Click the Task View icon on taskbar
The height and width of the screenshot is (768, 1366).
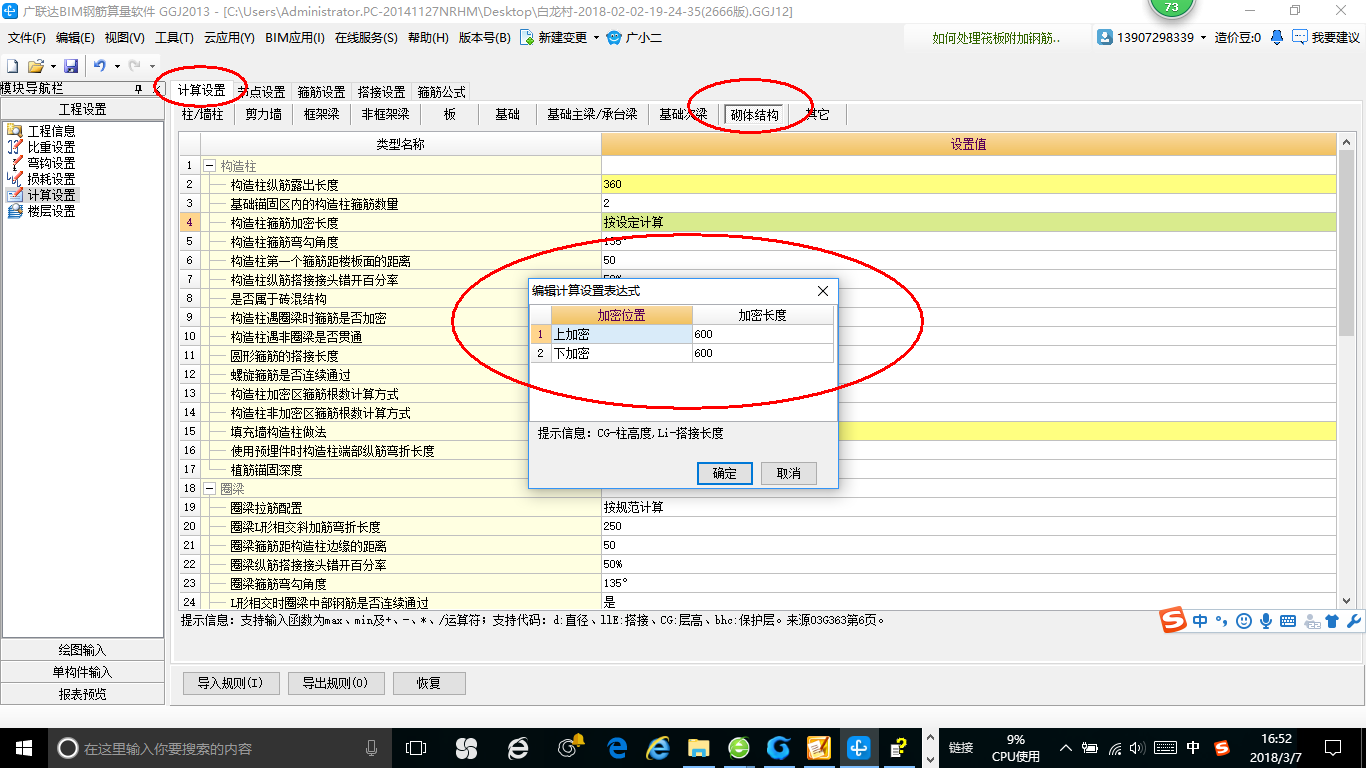415,747
